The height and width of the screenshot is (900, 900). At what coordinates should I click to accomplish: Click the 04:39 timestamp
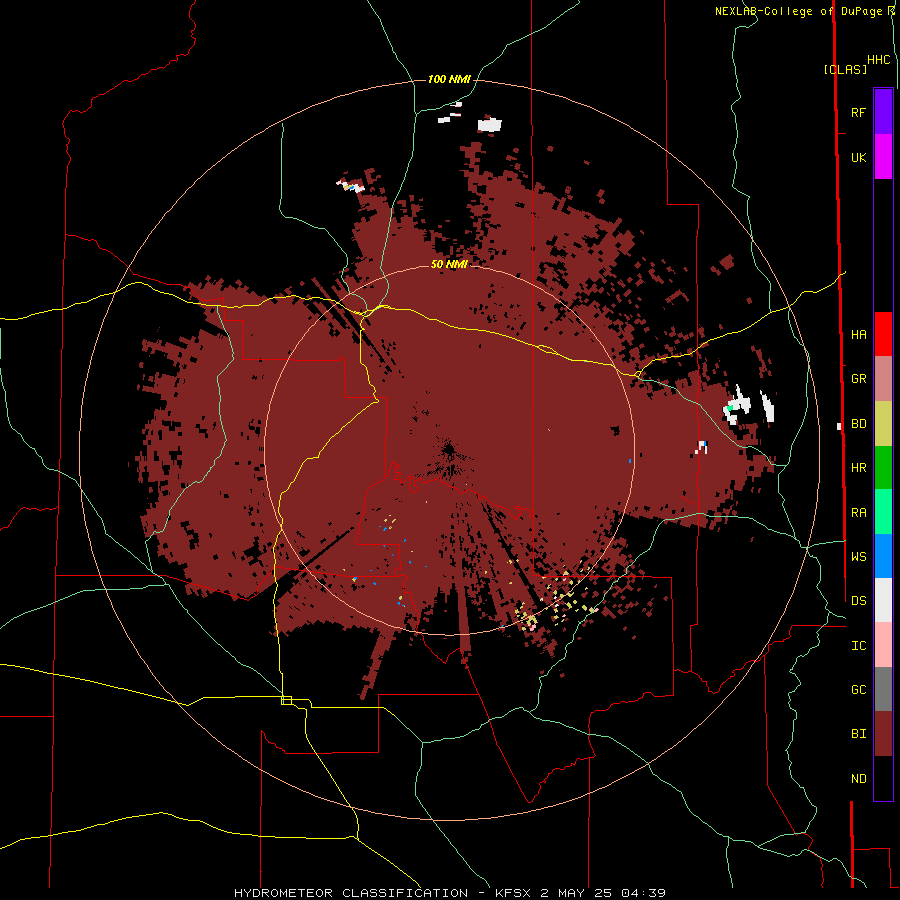pyautogui.click(x=643, y=893)
